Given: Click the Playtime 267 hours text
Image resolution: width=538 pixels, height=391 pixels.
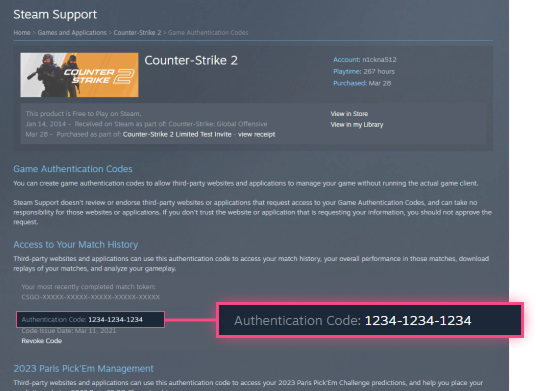Looking at the screenshot, I should click(x=364, y=71).
